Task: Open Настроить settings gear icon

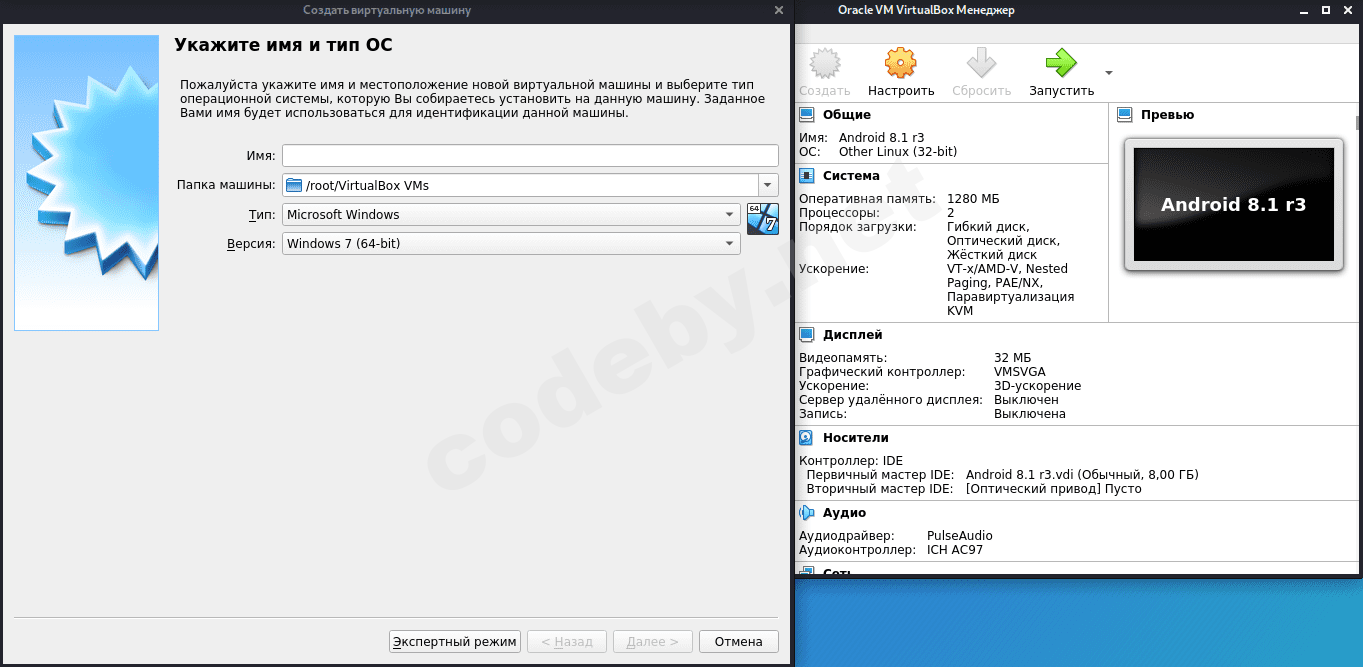Action: [x=901, y=64]
